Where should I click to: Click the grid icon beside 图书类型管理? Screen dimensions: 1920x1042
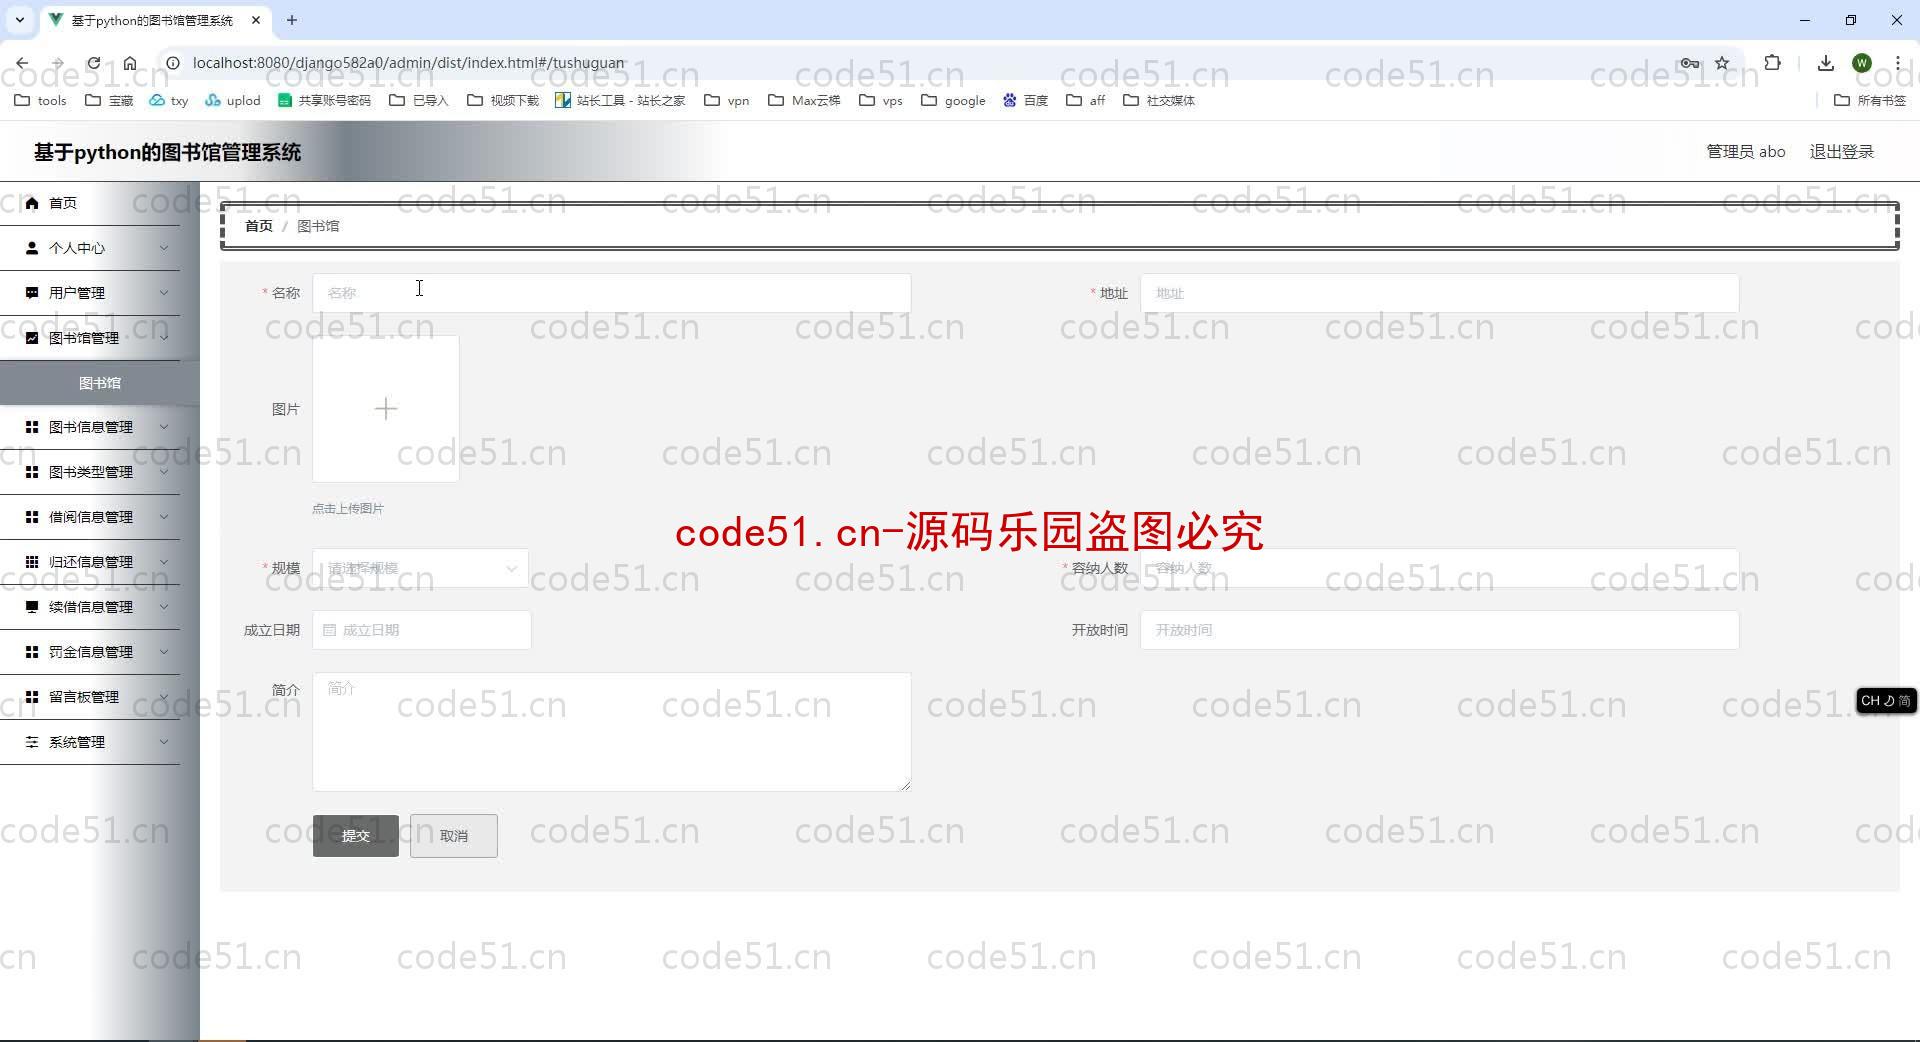(x=32, y=472)
